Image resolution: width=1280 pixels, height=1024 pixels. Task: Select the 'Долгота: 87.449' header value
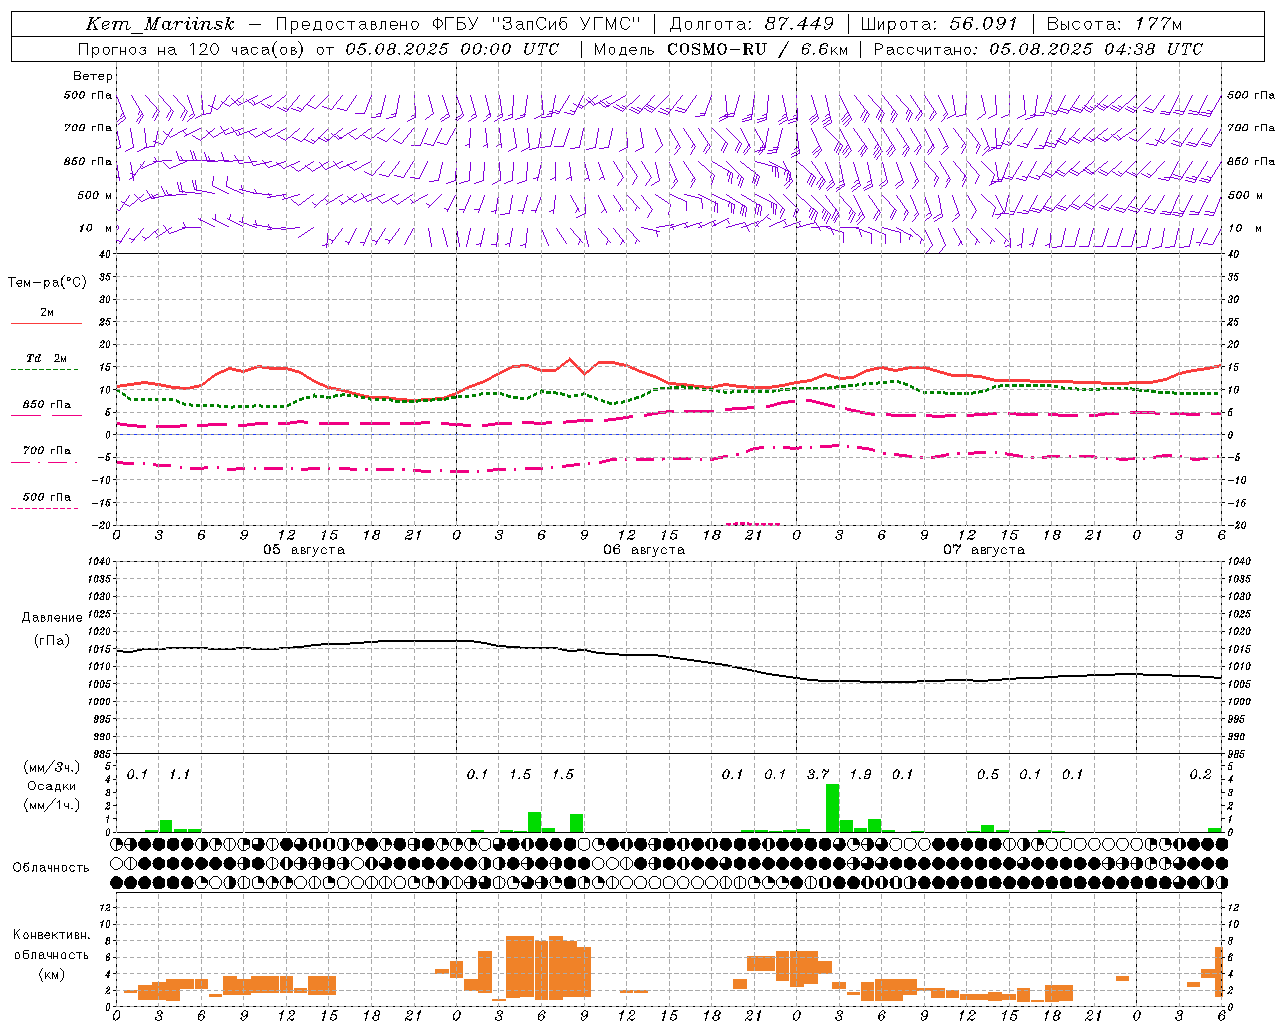point(752,24)
